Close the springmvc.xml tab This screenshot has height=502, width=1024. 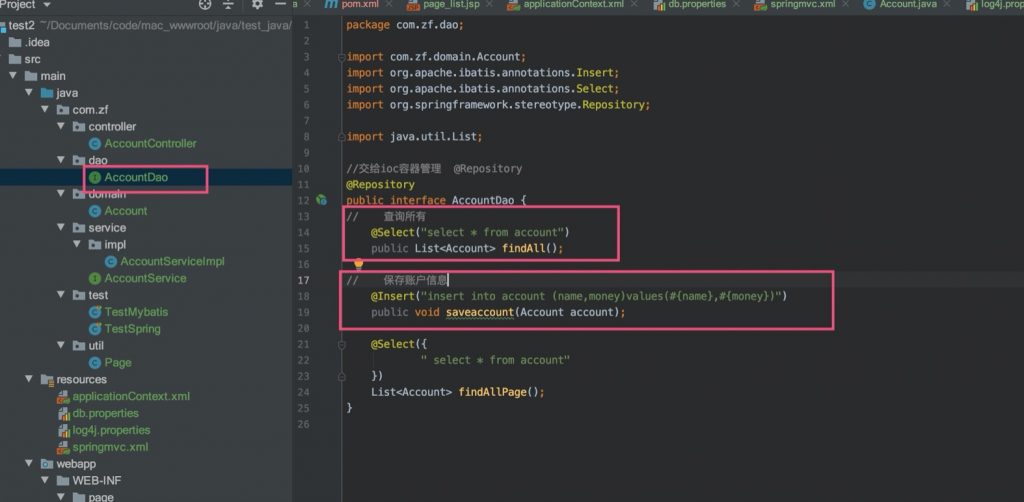pyautogui.click(x=846, y=5)
